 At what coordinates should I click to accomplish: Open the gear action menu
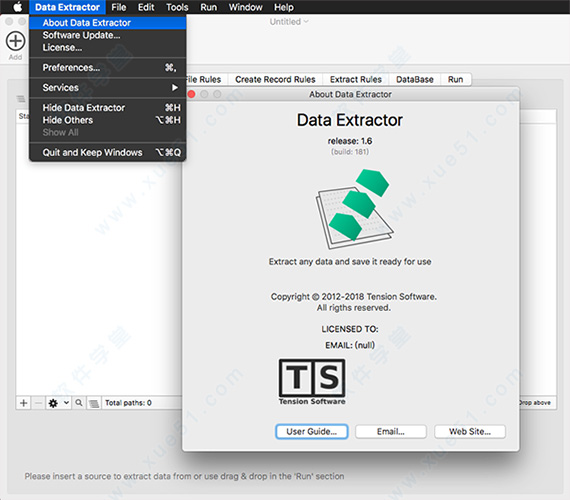pyautogui.click(x=53, y=403)
